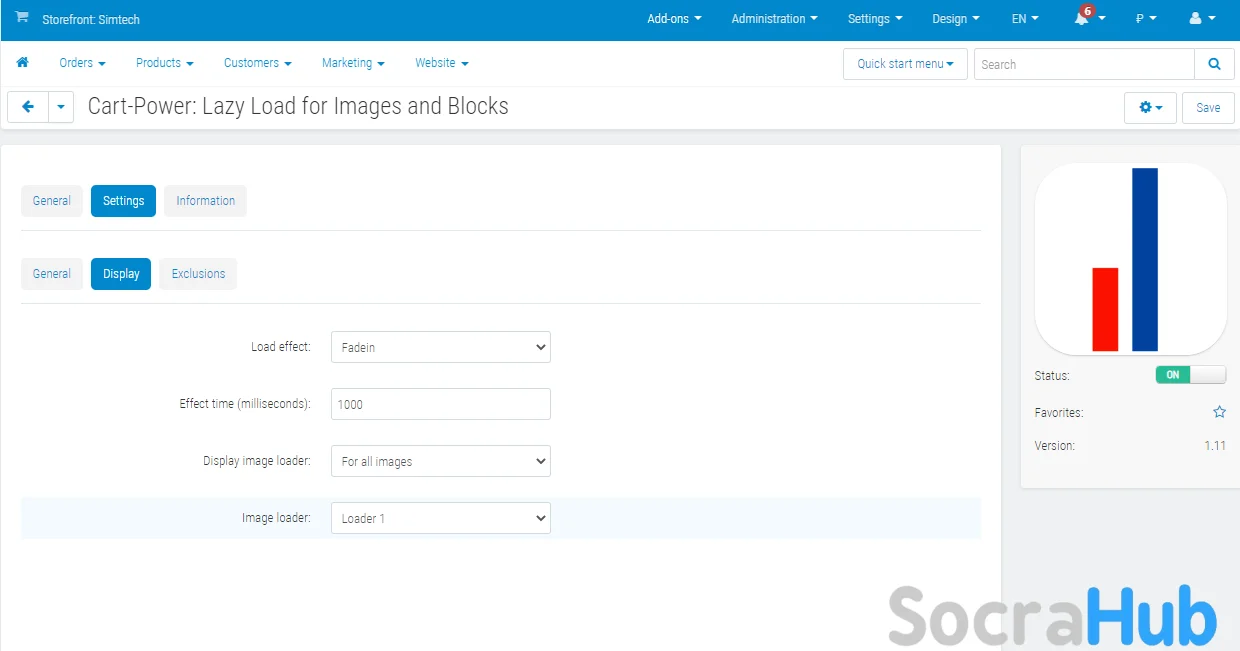Screen dimensions: 1240x651
Task: Expand the Load effect dropdown
Action: [x=440, y=348]
